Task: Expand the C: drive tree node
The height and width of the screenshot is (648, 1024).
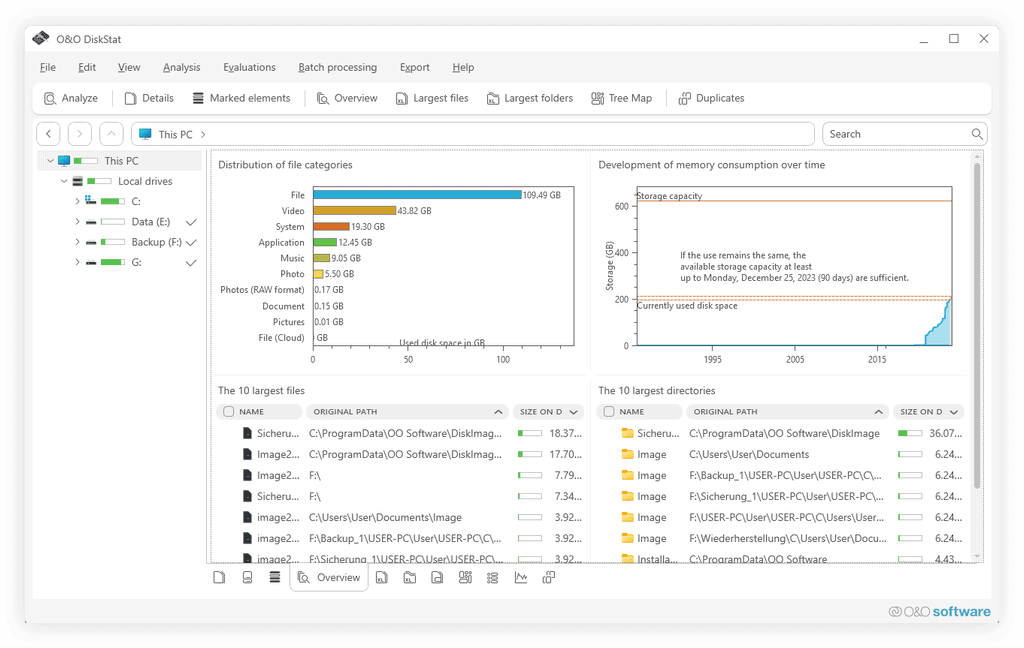Action: (x=77, y=201)
